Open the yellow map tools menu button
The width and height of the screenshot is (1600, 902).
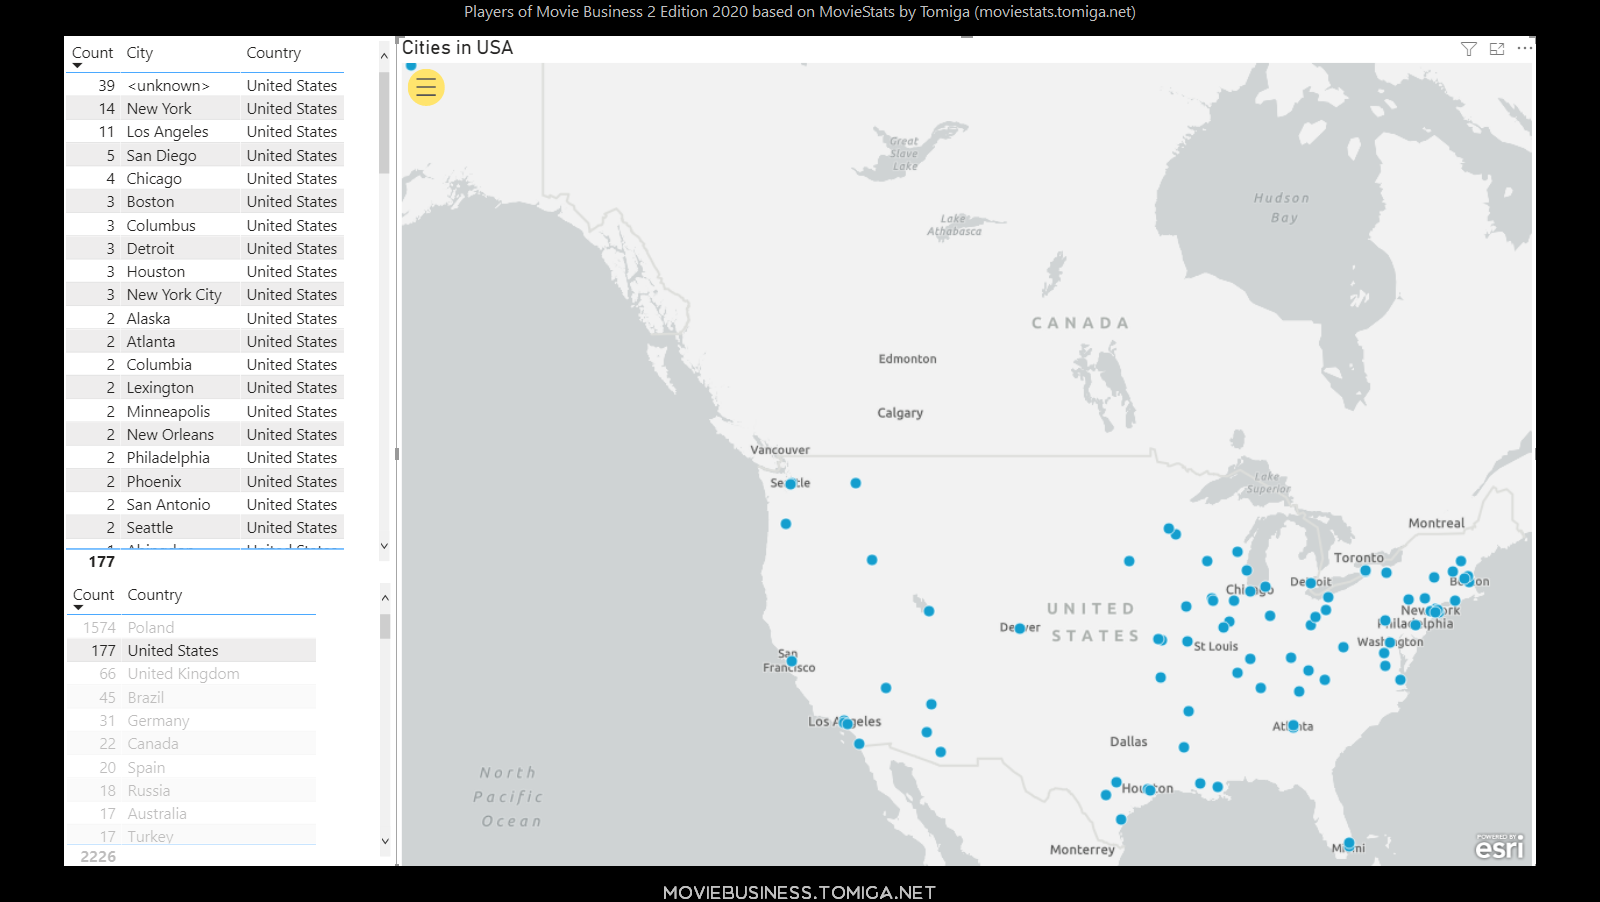pos(426,88)
